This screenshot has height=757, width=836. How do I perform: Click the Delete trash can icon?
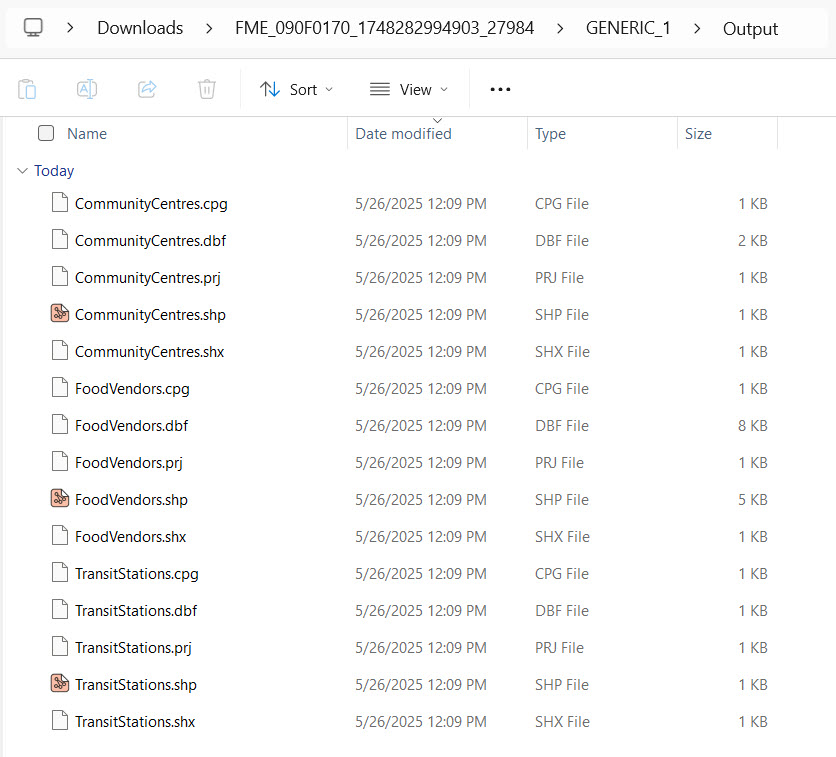(x=207, y=89)
